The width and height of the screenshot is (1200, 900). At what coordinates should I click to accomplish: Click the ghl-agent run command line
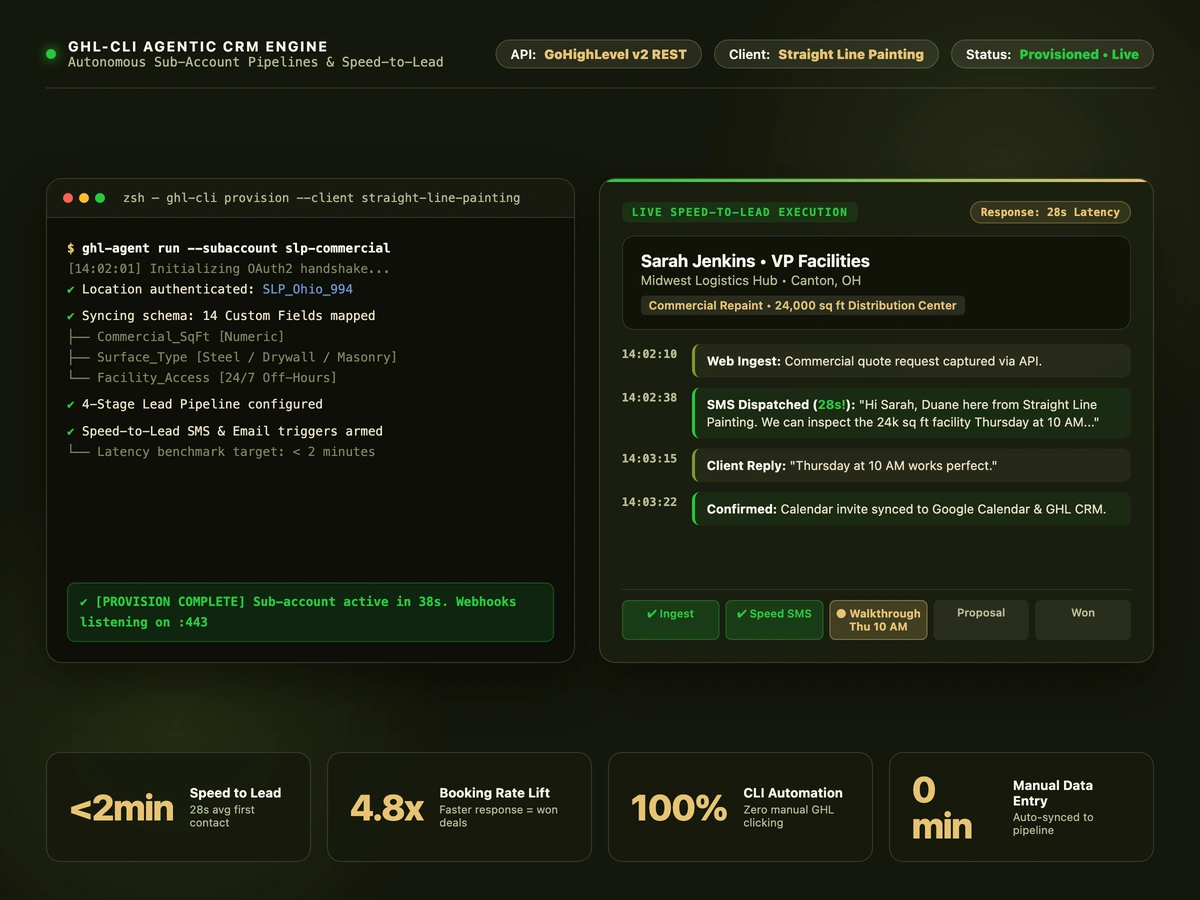tap(229, 248)
